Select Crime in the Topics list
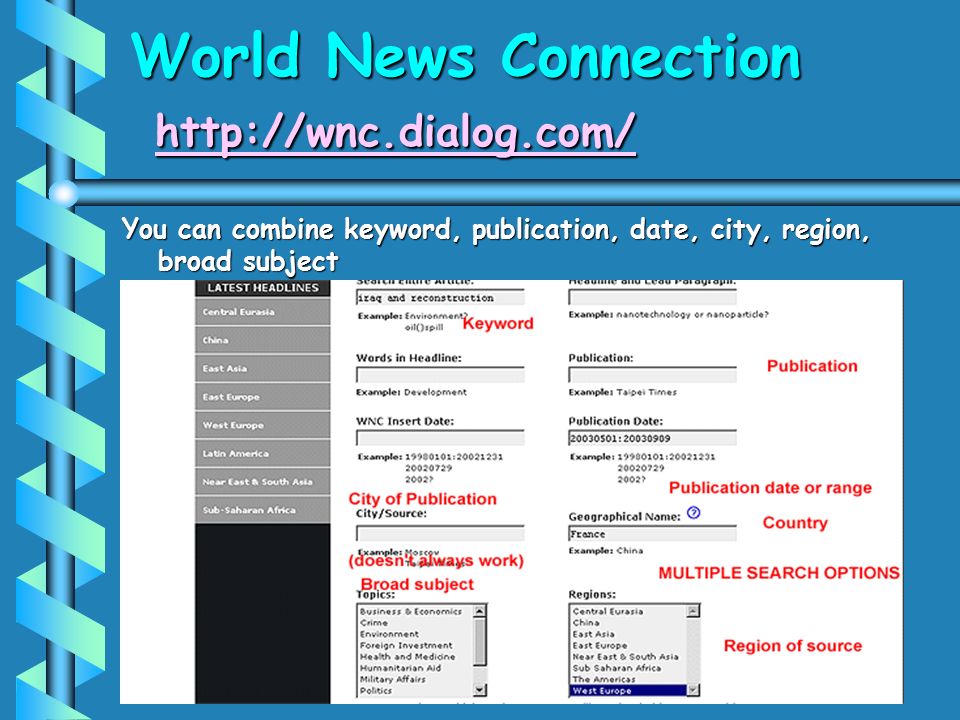Viewport: 960px width, 720px height. coord(374,623)
